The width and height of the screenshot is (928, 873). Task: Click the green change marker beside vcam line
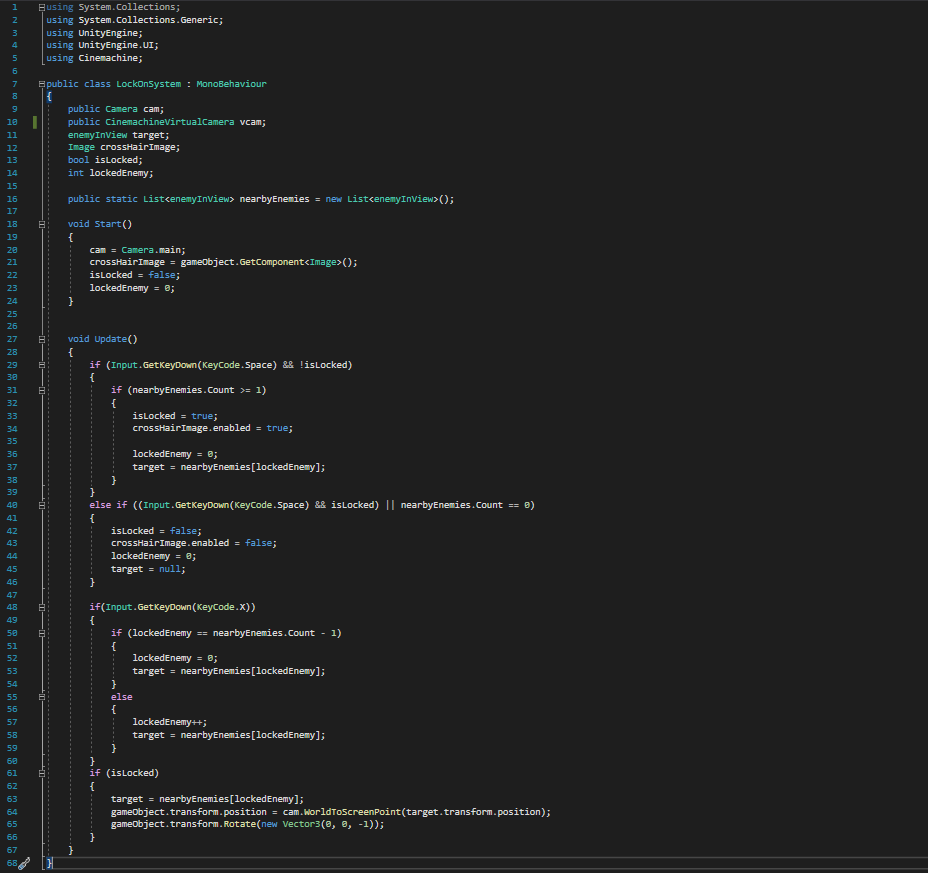click(x=36, y=122)
